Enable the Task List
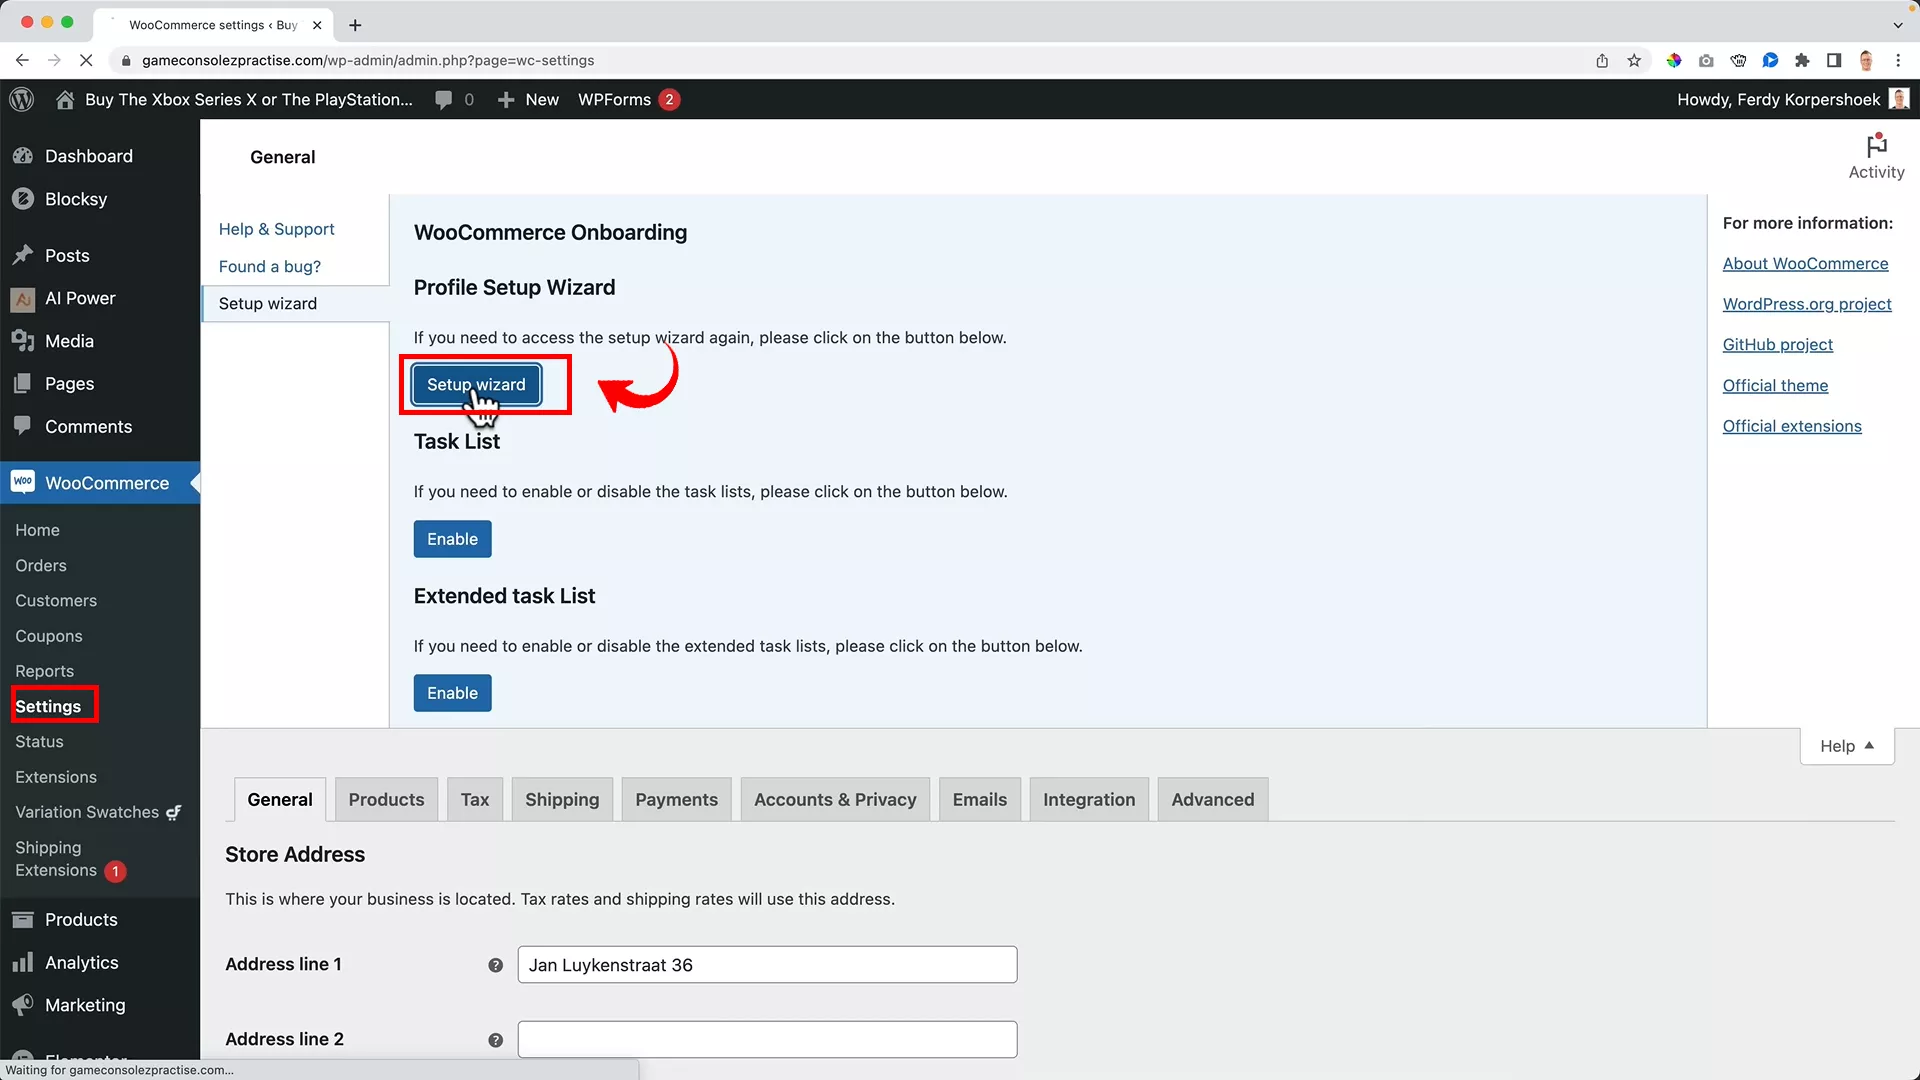The image size is (1920, 1080). pyautogui.click(x=452, y=539)
